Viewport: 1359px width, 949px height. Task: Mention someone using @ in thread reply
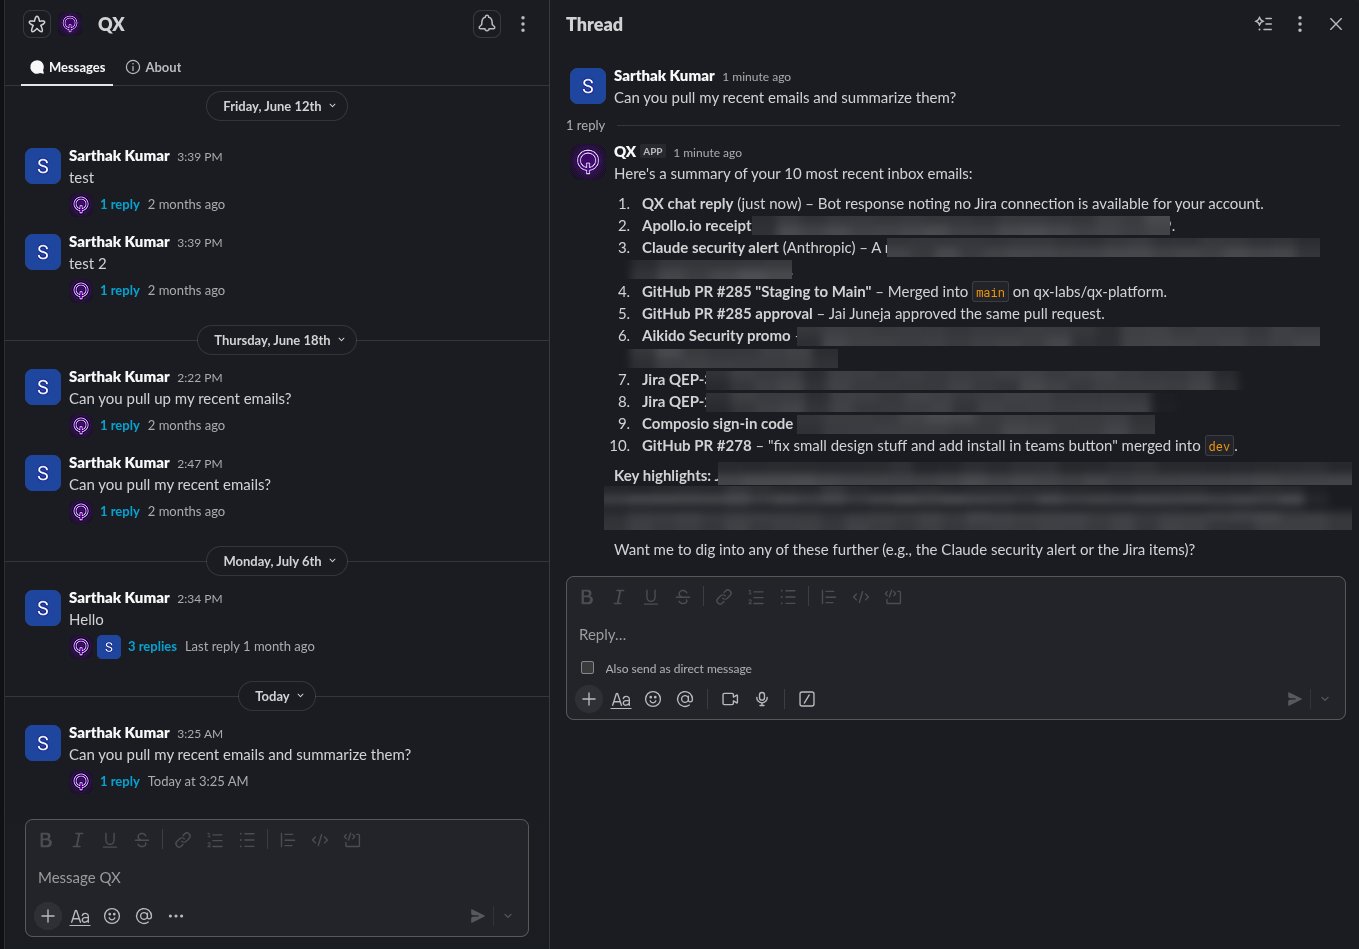click(x=685, y=699)
